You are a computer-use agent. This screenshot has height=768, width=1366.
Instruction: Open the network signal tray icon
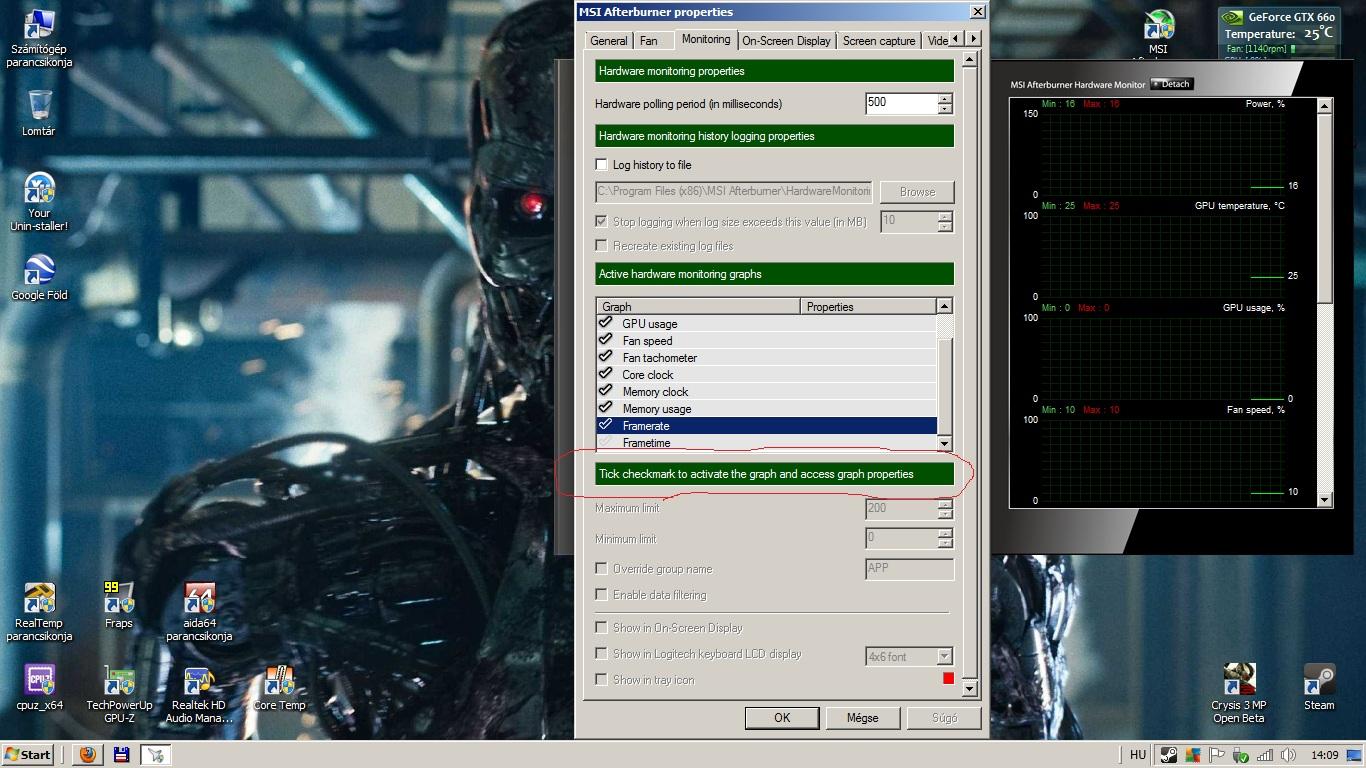point(1265,755)
